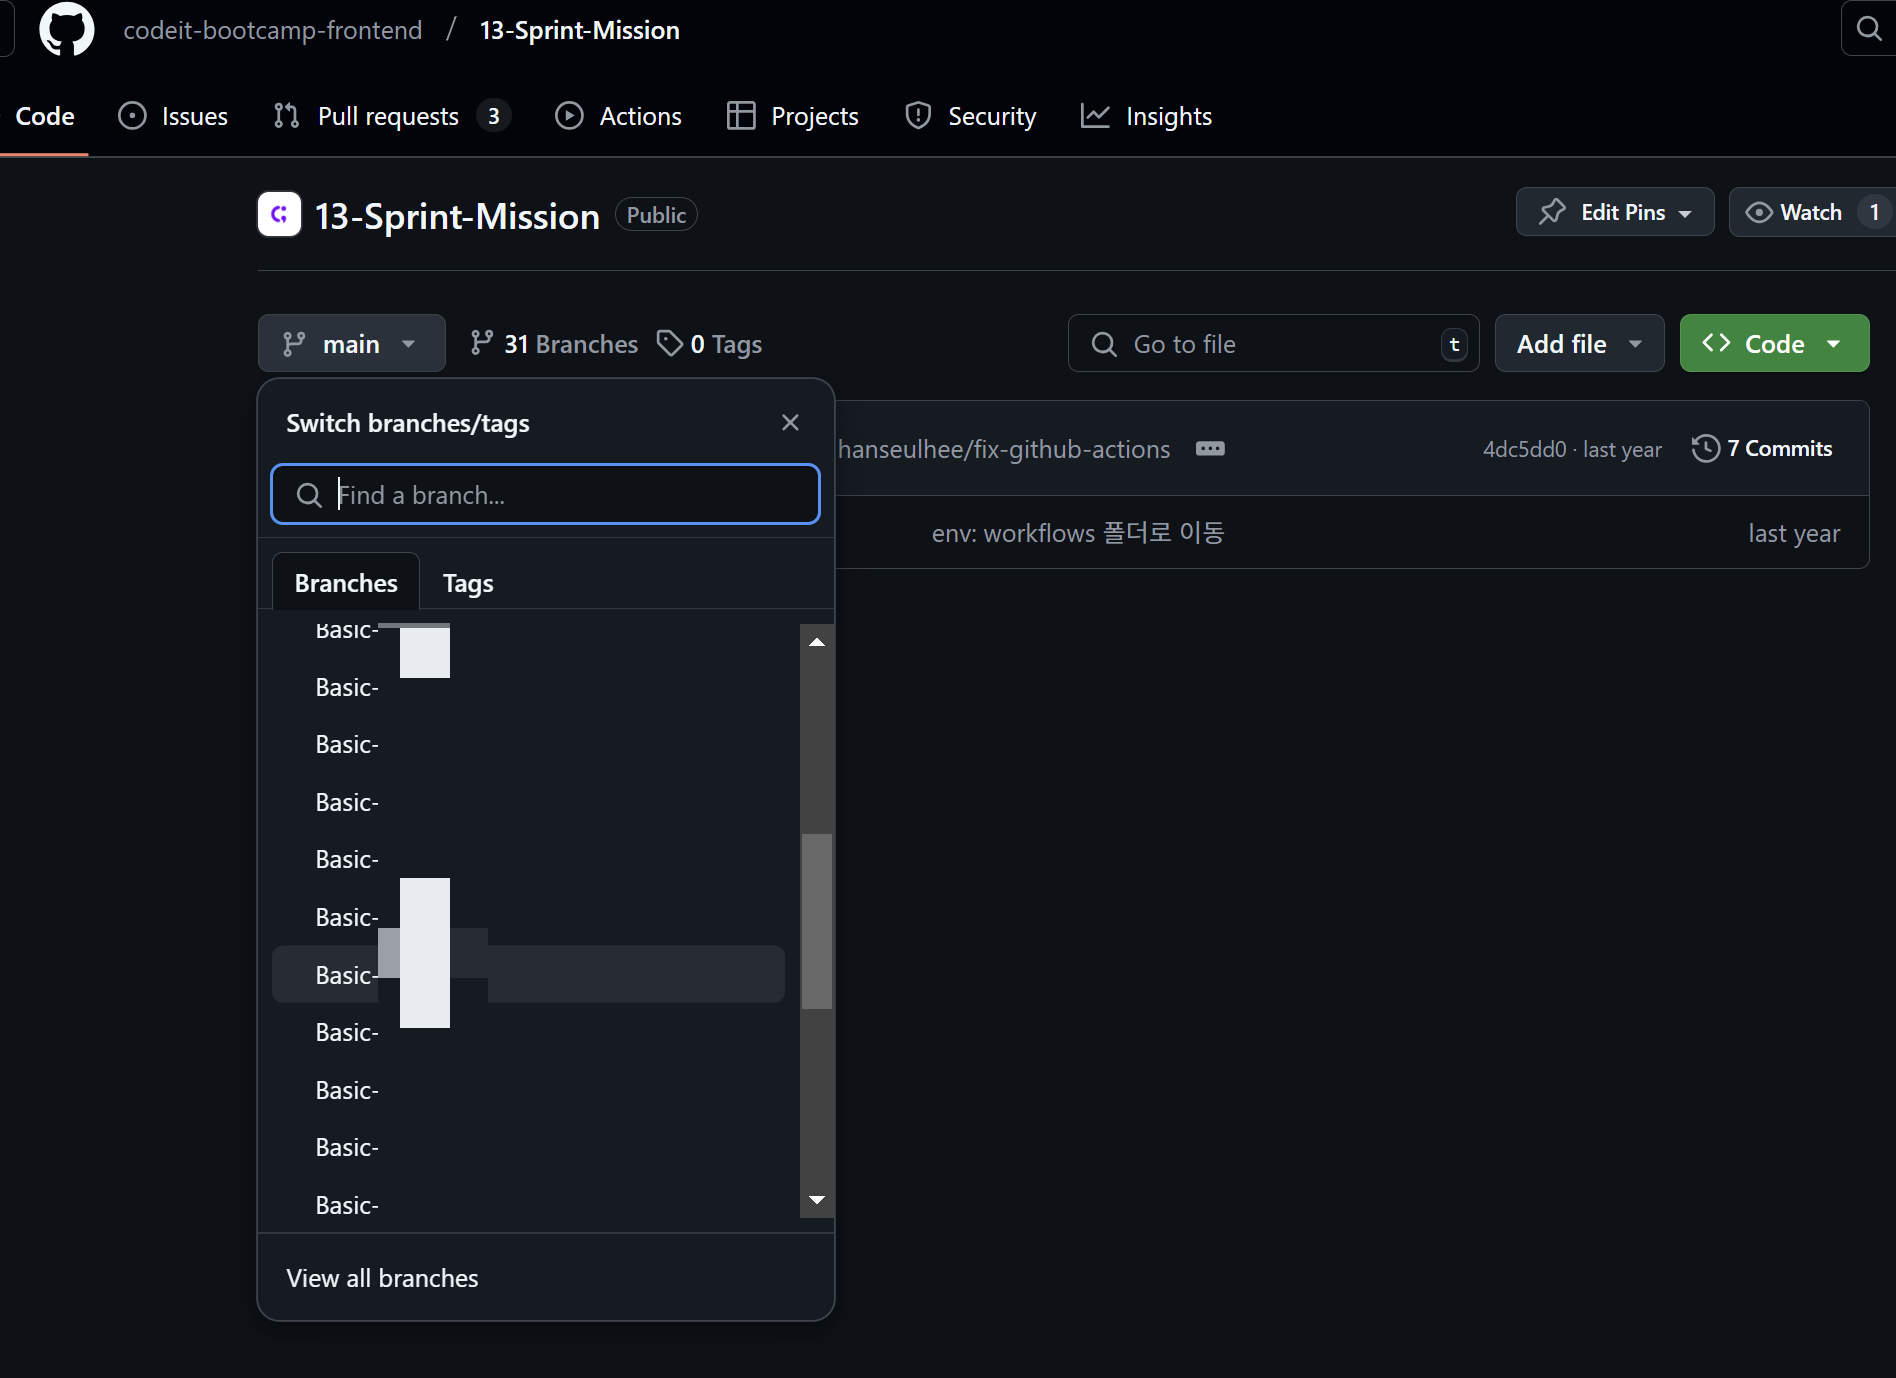Open the Actions tab
The width and height of the screenshot is (1896, 1378).
(x=619, y=116)
